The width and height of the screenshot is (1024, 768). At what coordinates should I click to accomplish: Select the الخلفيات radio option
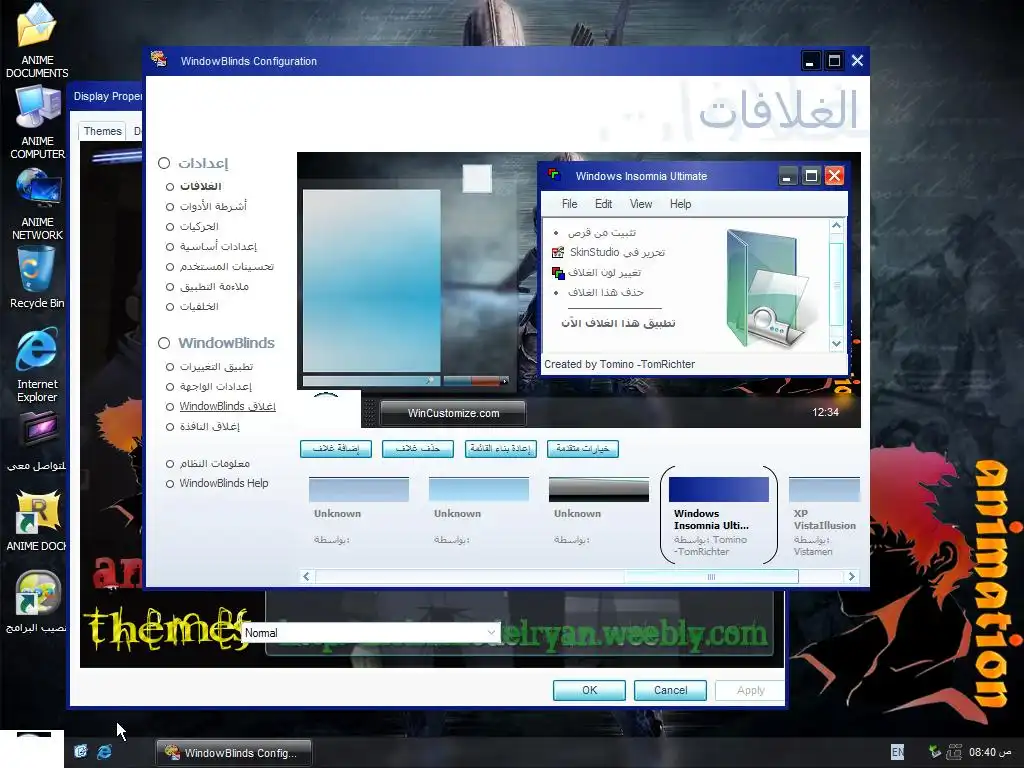170,307
